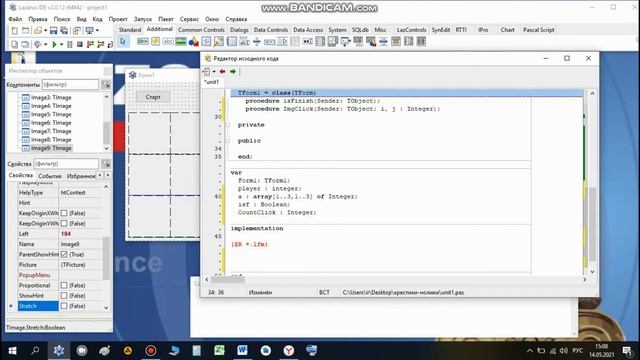
Task: Click the Step Over debug icon
Action: [100, 44]
